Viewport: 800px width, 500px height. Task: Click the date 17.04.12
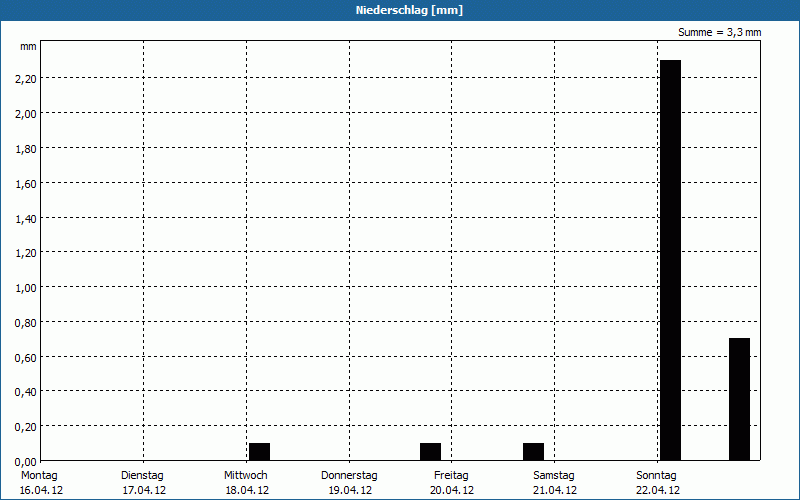point(144,490)
